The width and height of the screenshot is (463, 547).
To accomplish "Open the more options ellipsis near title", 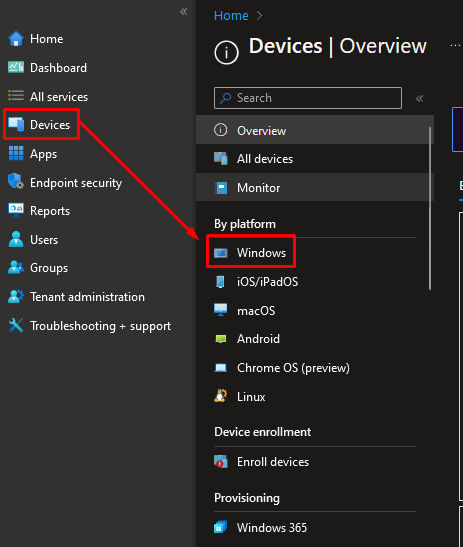I will click(x=455, y=45).
